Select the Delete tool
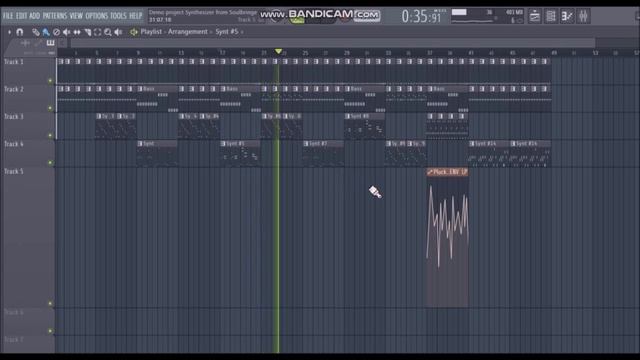 [x=56, y=32]
